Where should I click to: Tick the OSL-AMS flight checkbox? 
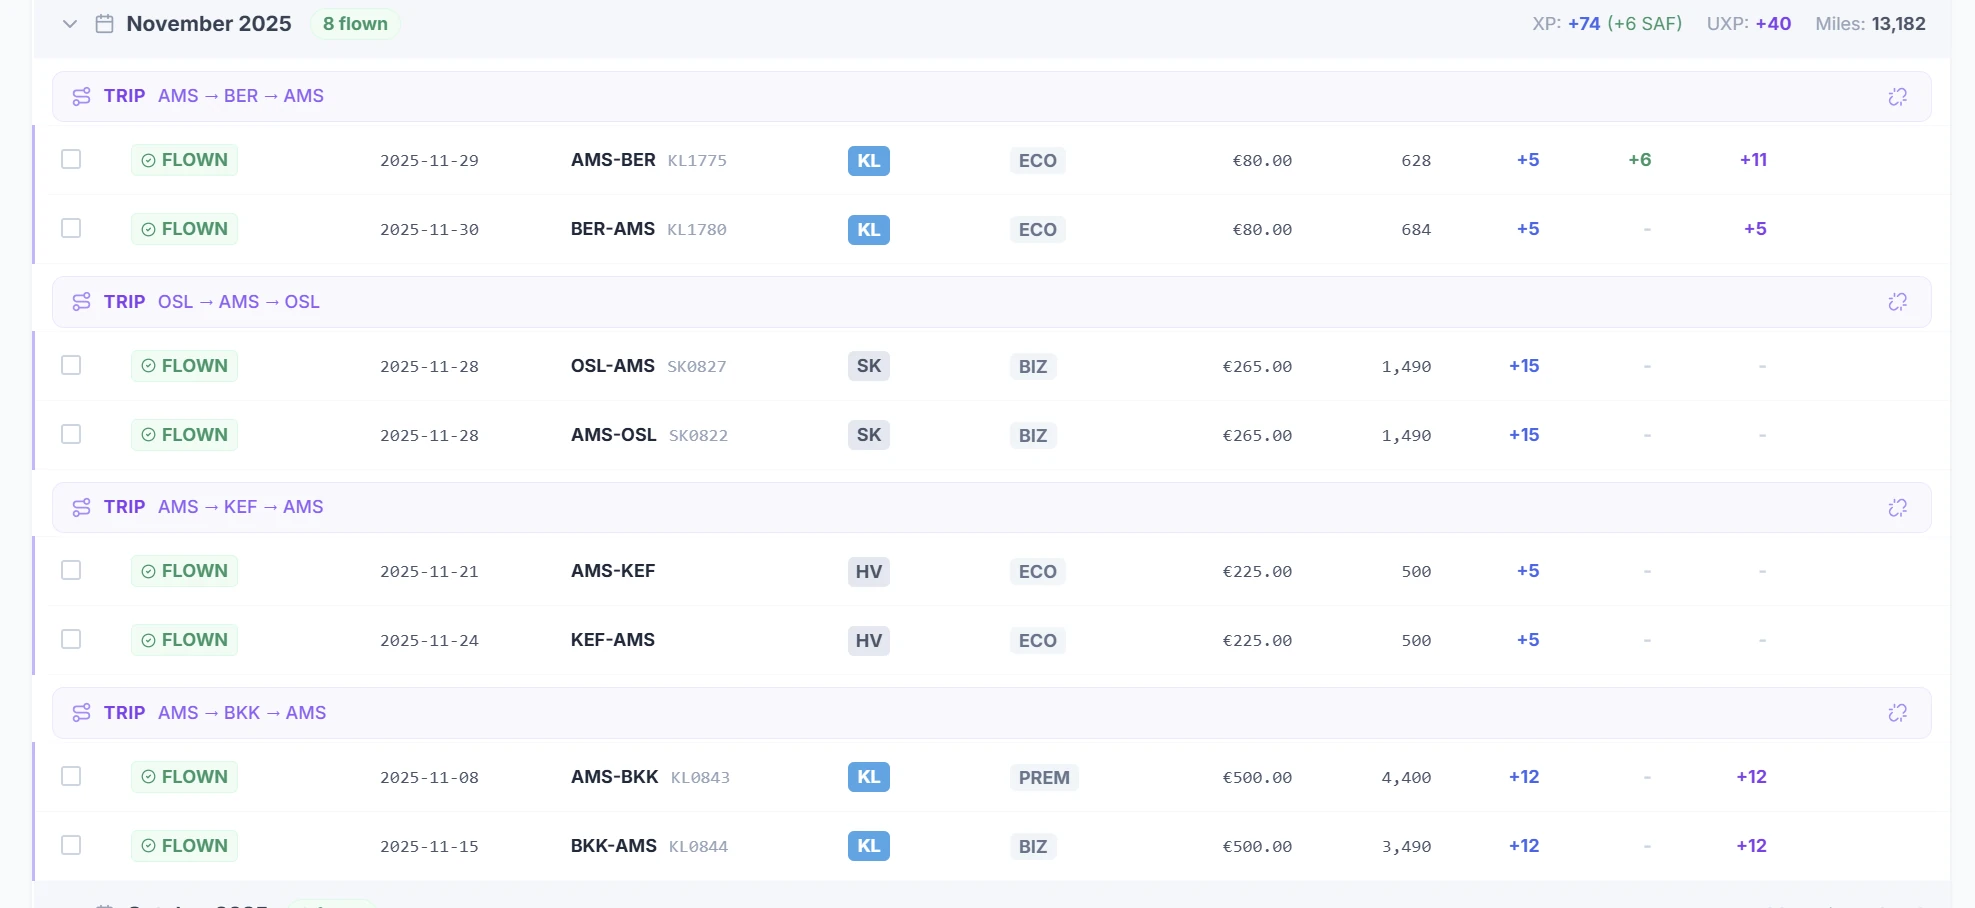pyautogui.click(x=71, y=365)
